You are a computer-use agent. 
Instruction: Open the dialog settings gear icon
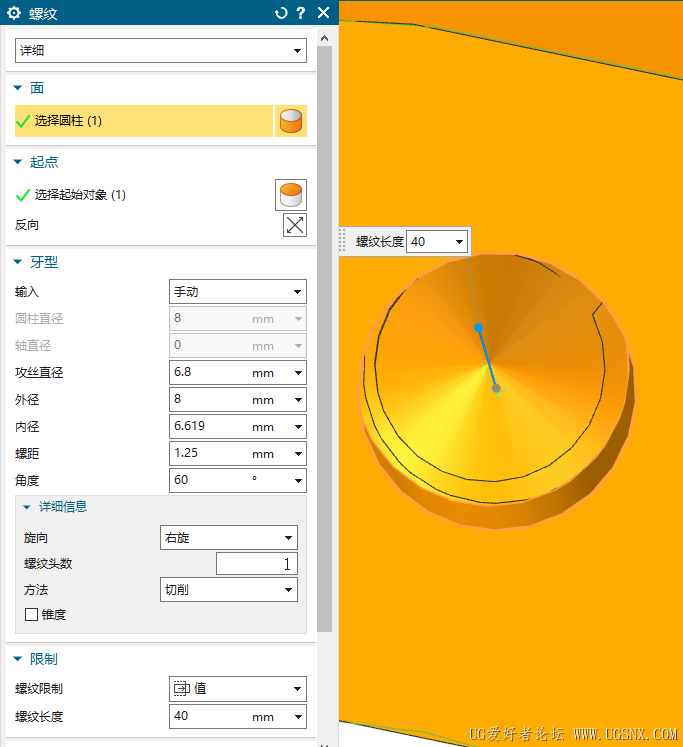(14, 13)
